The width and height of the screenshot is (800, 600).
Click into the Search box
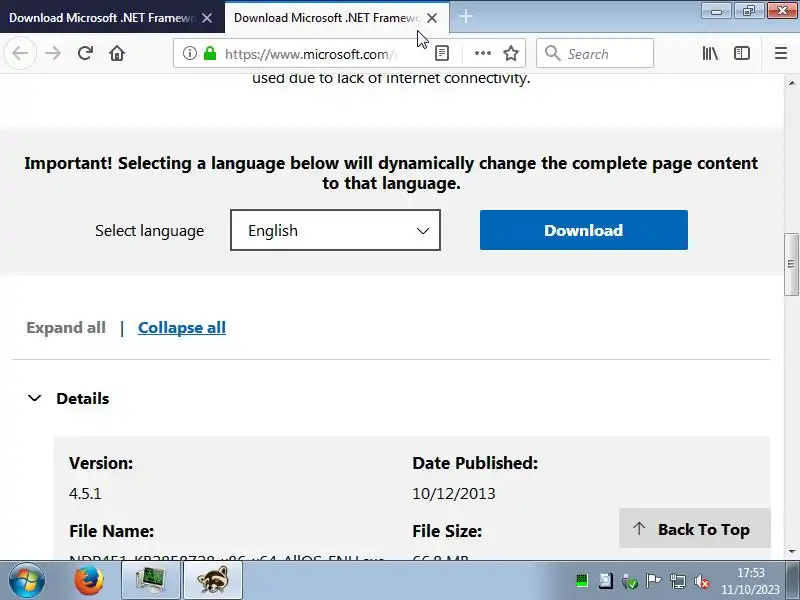[x=595, y=53]
